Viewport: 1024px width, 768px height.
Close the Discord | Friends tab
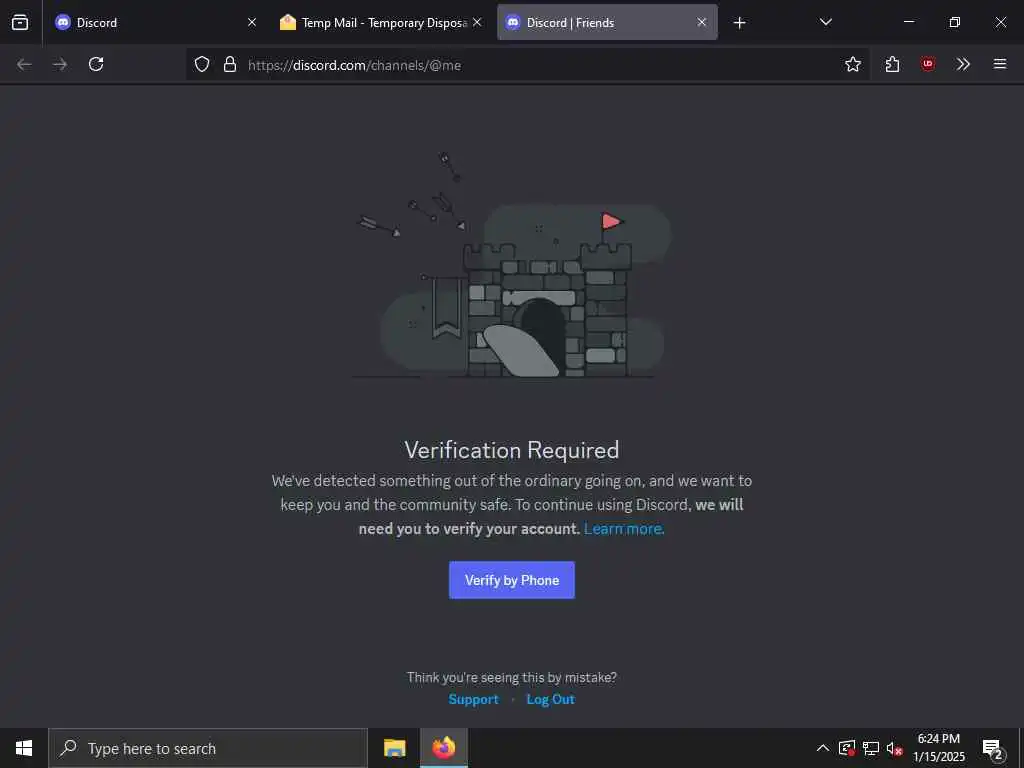701,22
